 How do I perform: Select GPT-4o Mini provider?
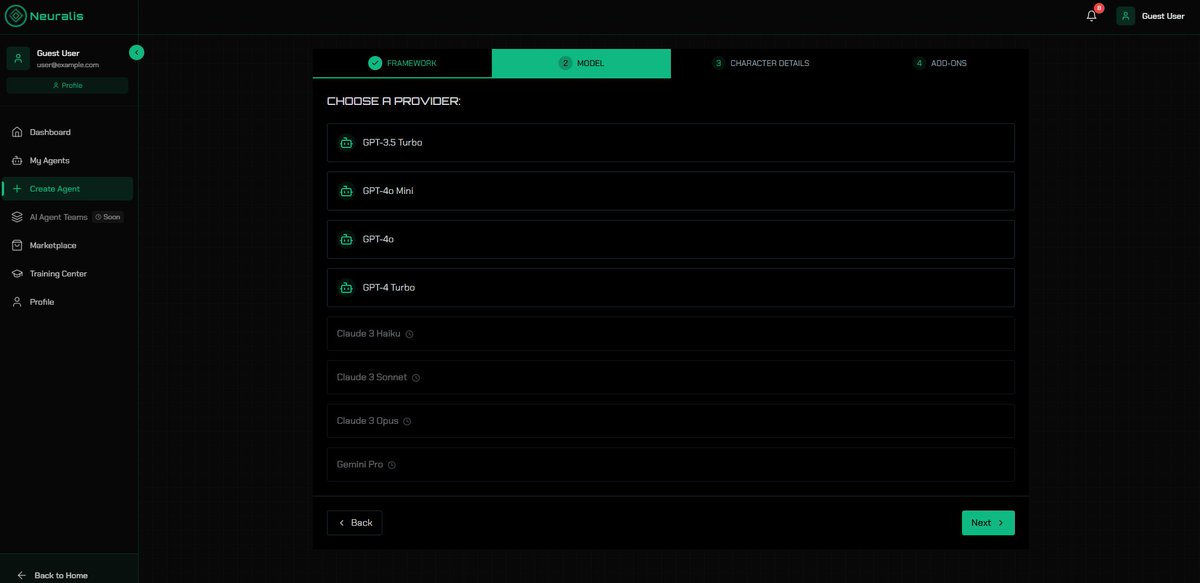(x=671, y=191)
